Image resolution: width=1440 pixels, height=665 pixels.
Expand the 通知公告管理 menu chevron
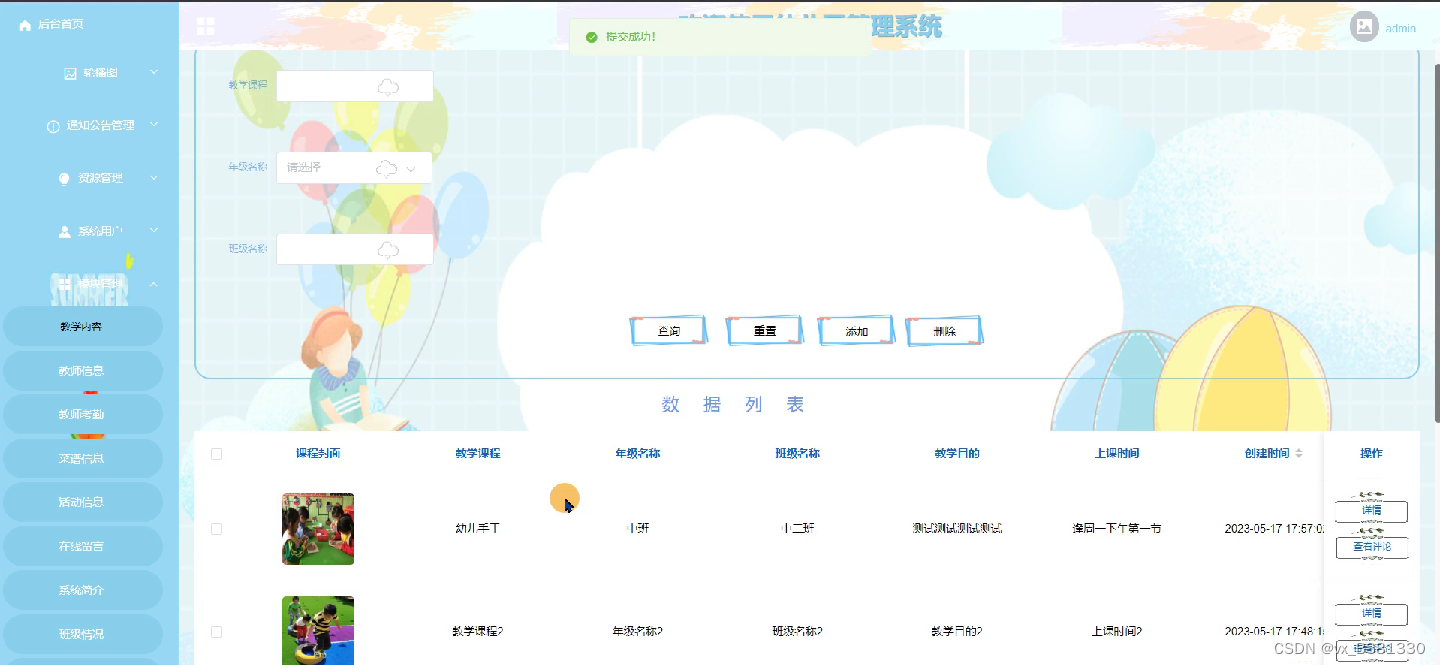click(x=154, y=124)
